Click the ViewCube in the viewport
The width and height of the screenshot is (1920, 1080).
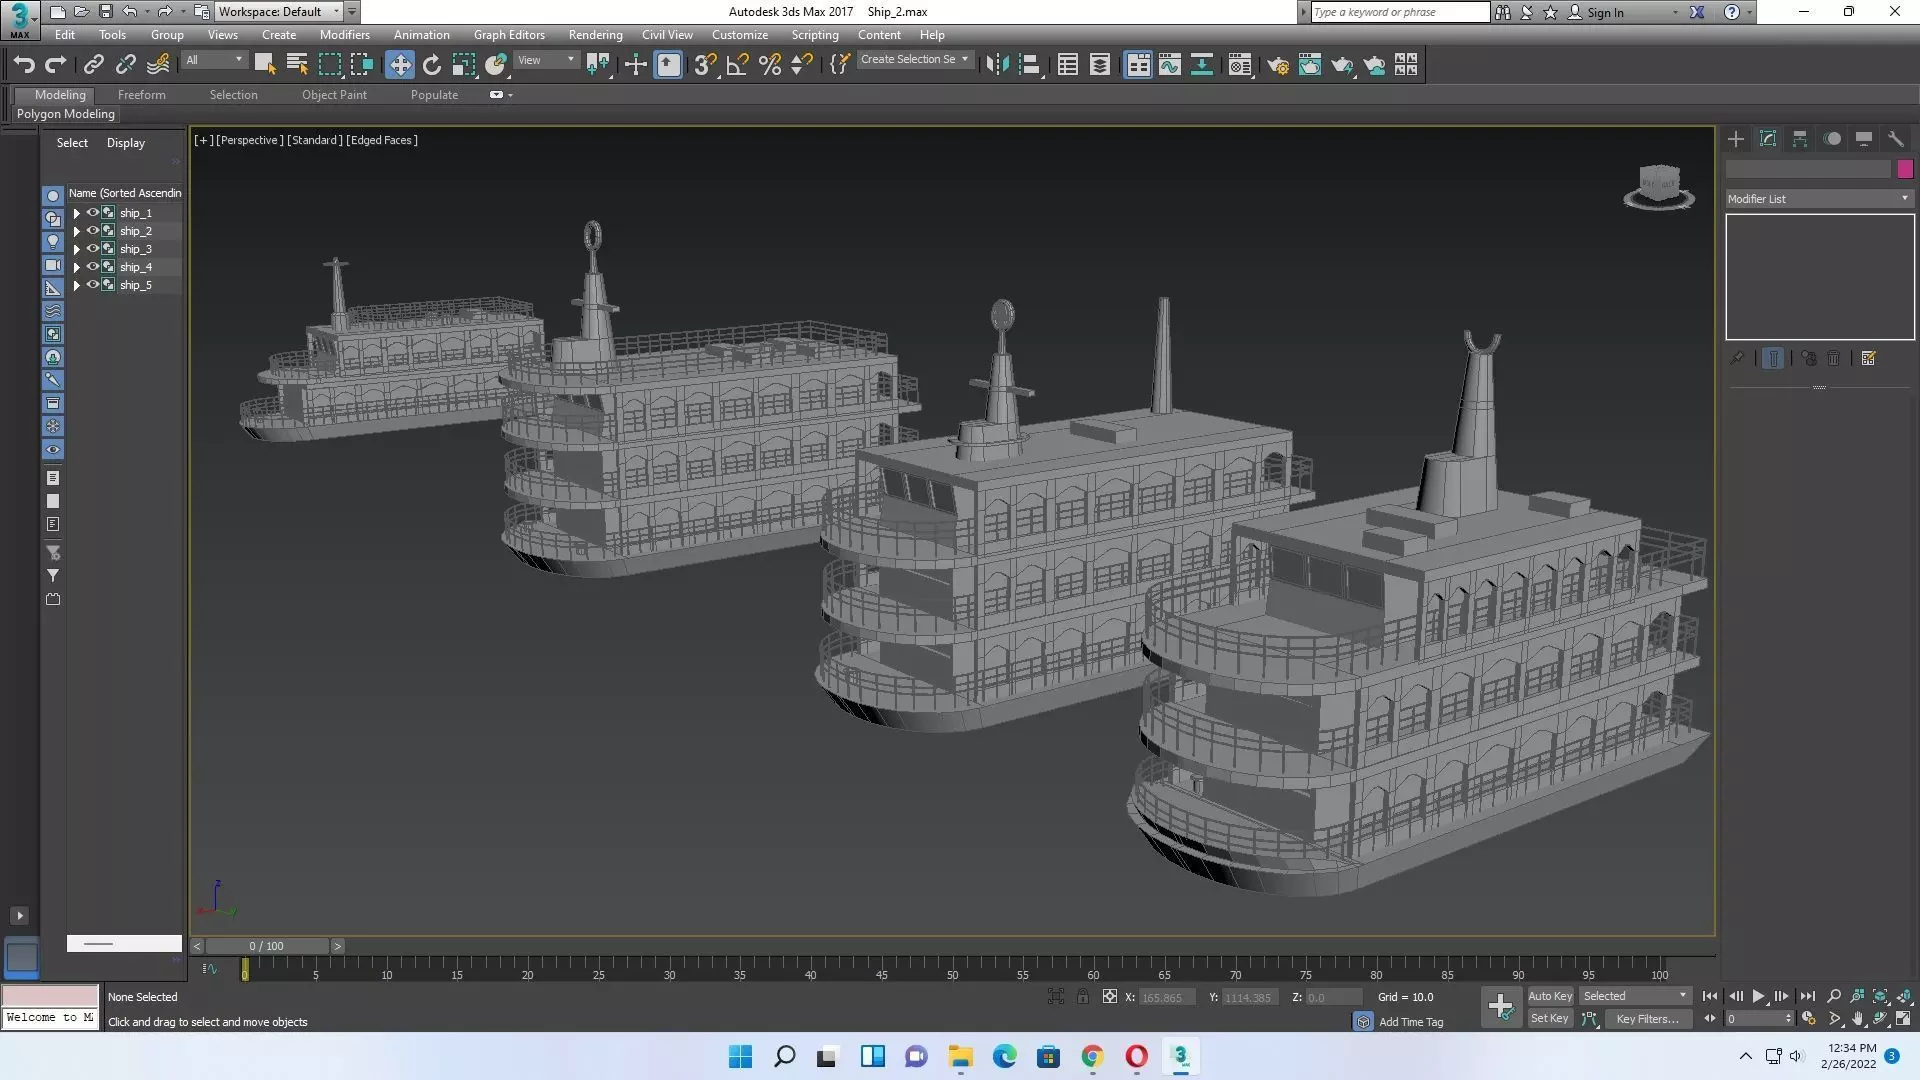point(1659,187)
